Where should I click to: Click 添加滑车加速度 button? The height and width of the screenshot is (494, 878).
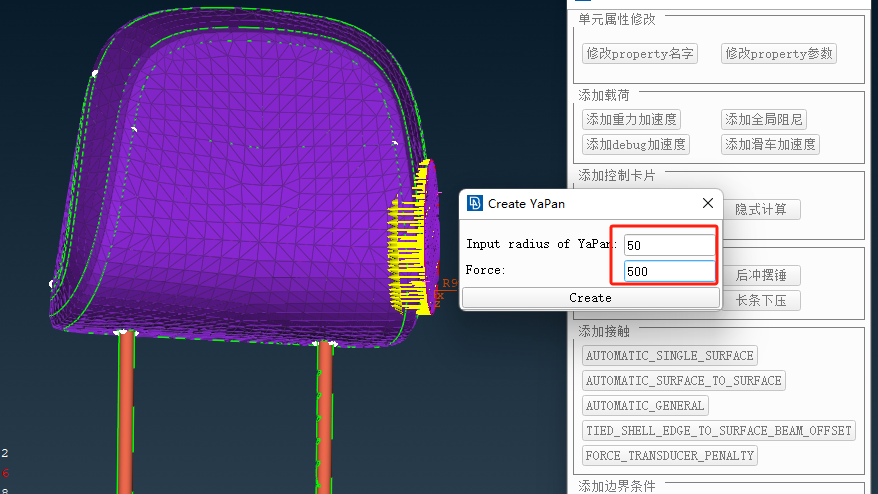tap(770, 145)
